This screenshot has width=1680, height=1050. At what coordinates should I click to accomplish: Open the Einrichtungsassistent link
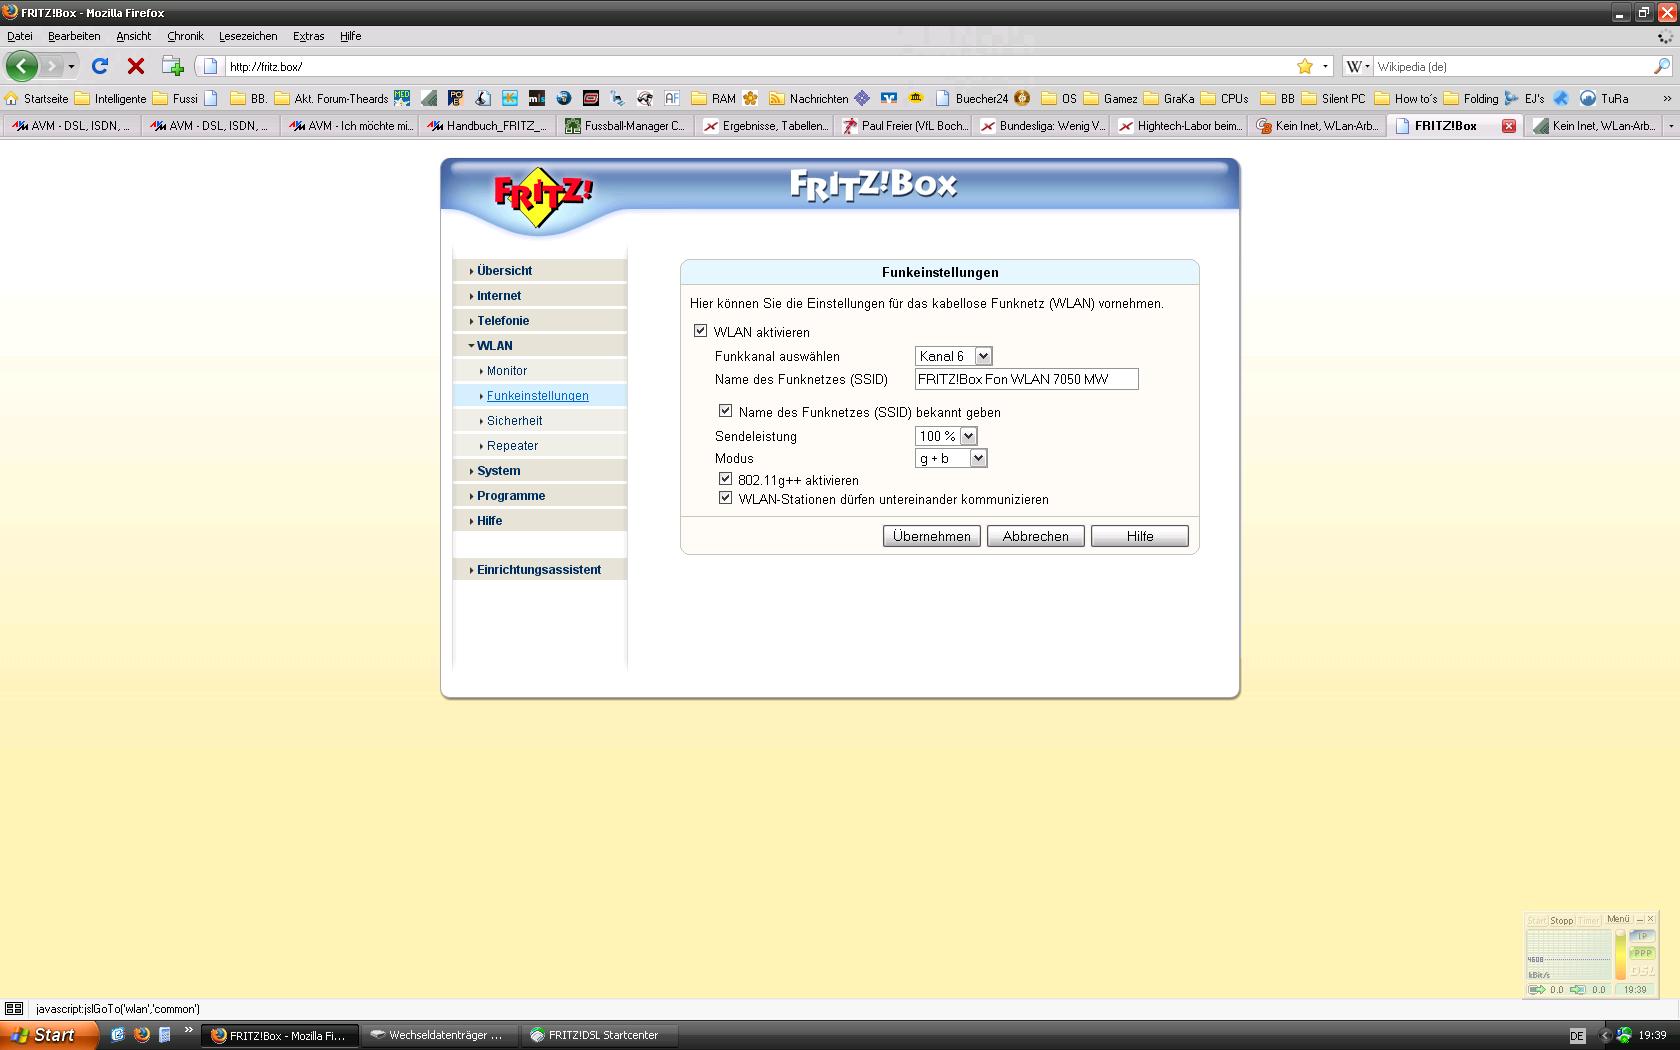click(x=539, y=569)
